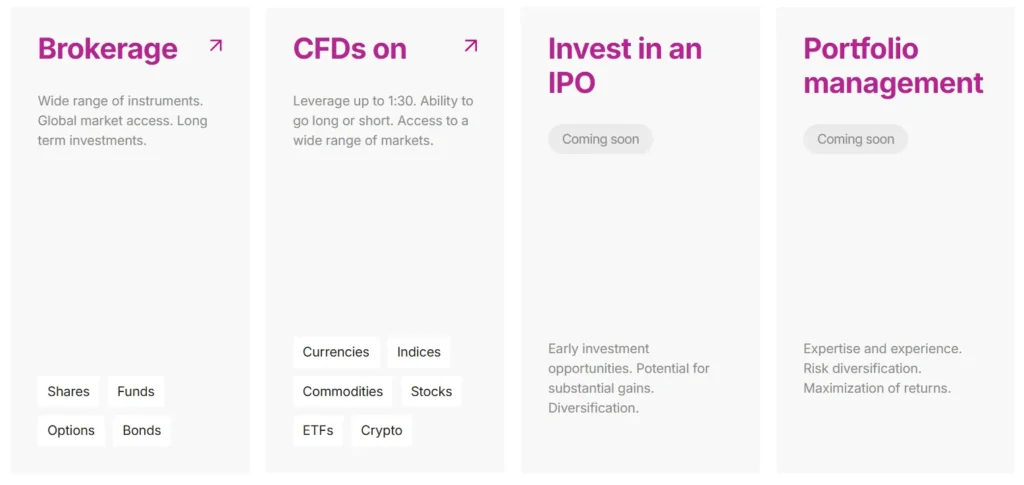This screenshot has width=1024, height=485.
Task: Pick the ETFs tag
Action: pos(318,430)
